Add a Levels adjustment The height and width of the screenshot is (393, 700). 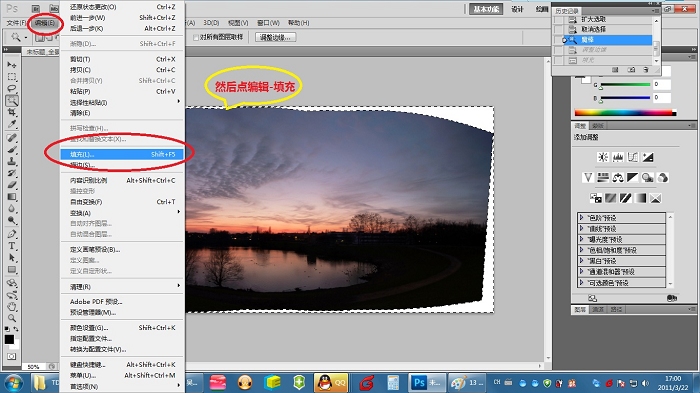[618, 157]
